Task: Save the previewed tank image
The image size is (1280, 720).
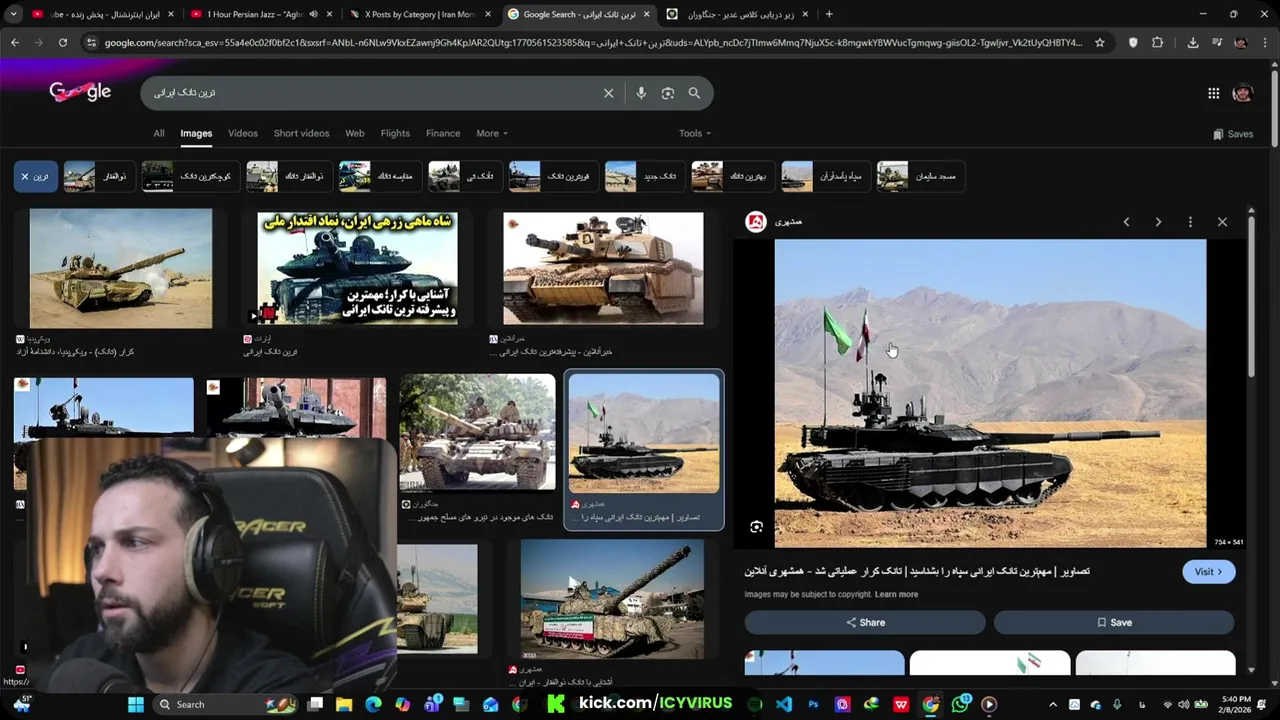Action: pyautogui.click(x=1114, y=622)
